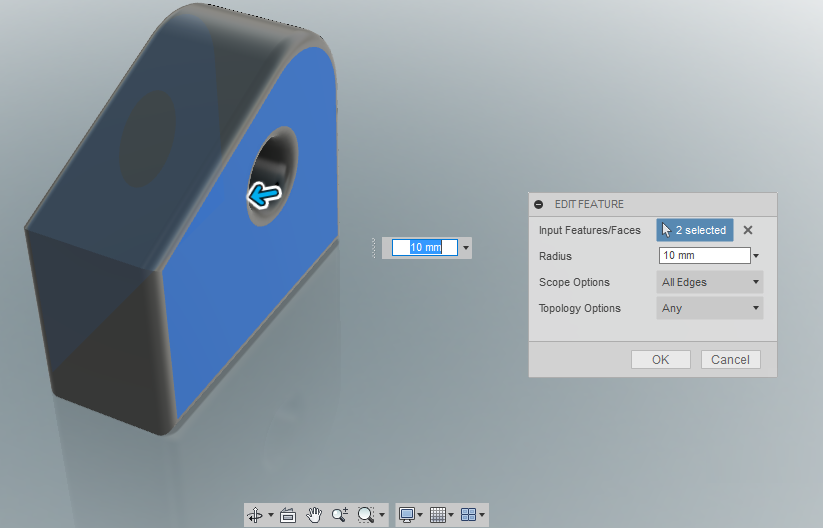Viewport: 823px width, 528px height.
Task: Expand the Zoom Window options arrow
Action: 382,515
